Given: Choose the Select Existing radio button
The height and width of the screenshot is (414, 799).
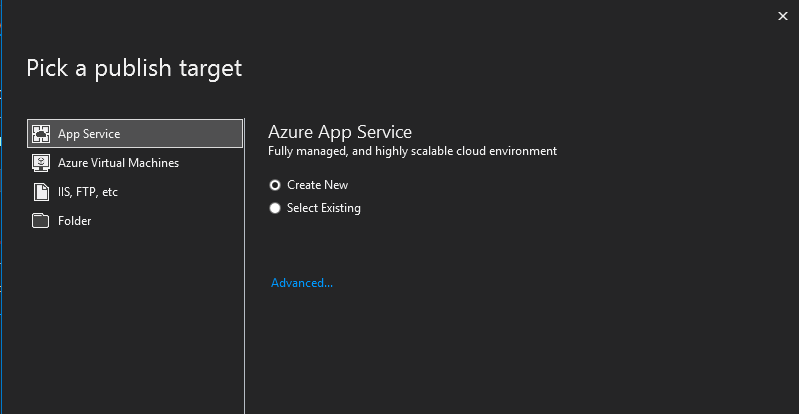Looking at the screenshot, I should click(275, 208).
